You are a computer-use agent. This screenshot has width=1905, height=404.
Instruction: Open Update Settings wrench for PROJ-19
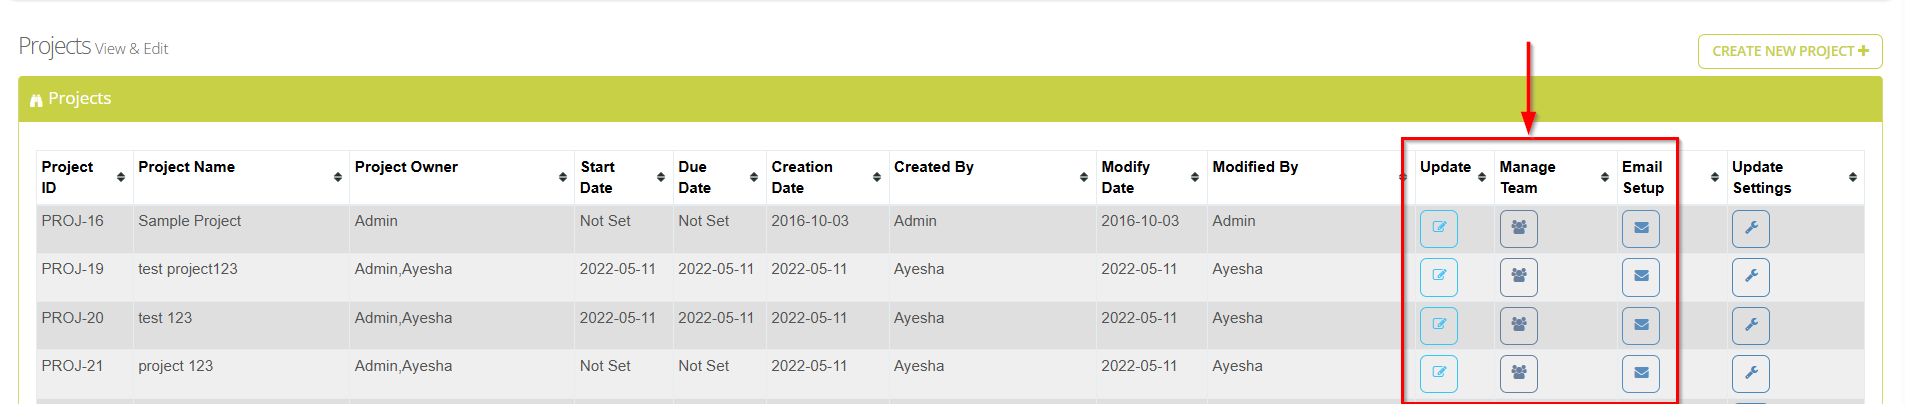1750,277
